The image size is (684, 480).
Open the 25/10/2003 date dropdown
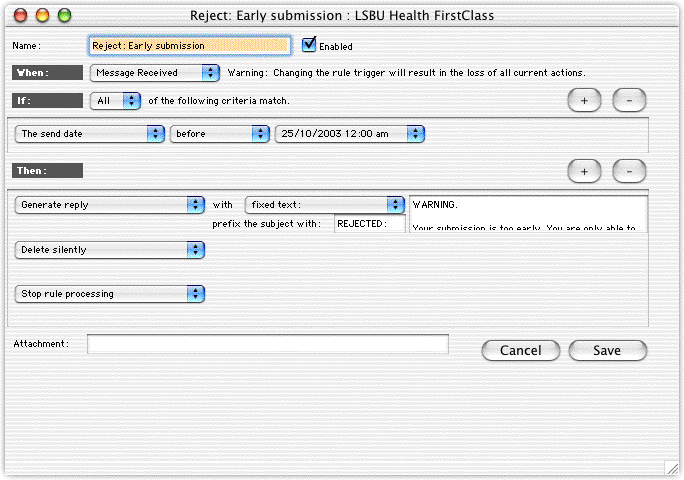coord(350,133)
